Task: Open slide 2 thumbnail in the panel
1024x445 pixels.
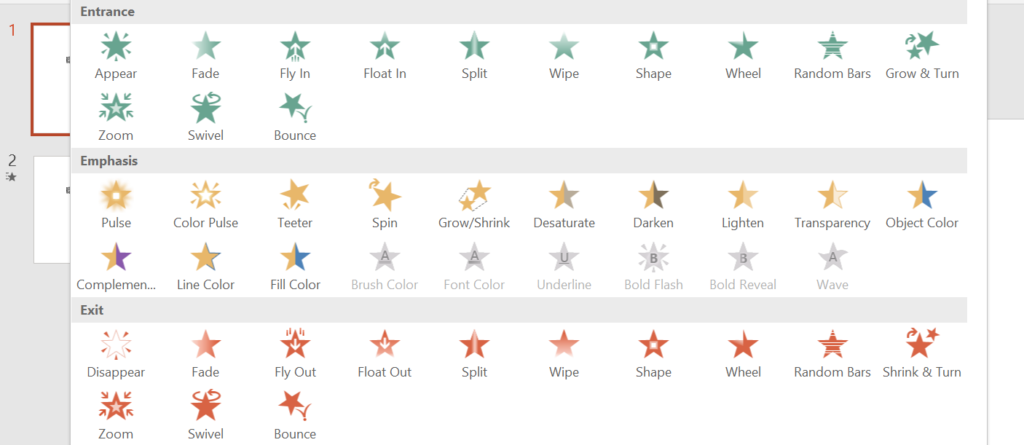Action: tap(52, 210)
